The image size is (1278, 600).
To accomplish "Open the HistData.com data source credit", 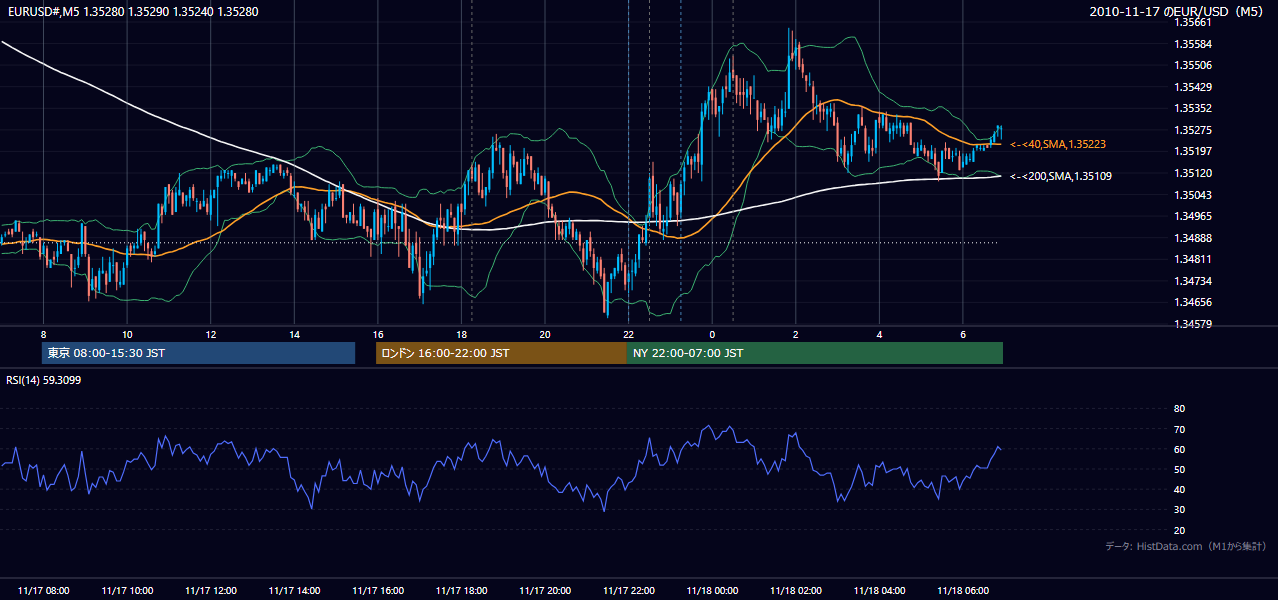I will point(1185,546).
